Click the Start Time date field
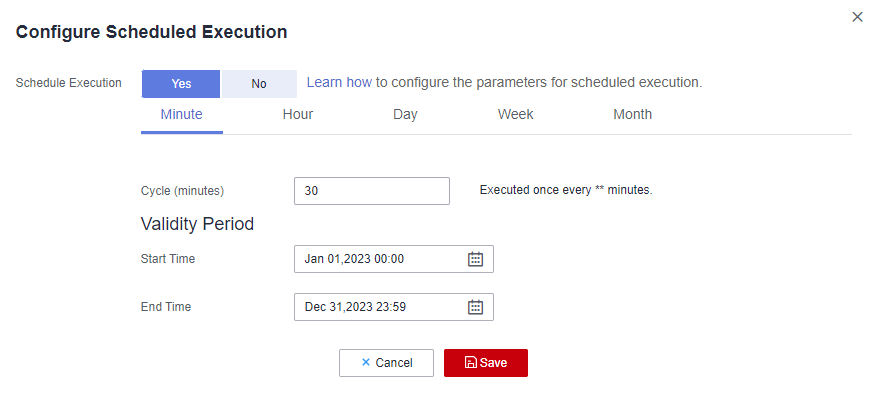 [380, 259]
